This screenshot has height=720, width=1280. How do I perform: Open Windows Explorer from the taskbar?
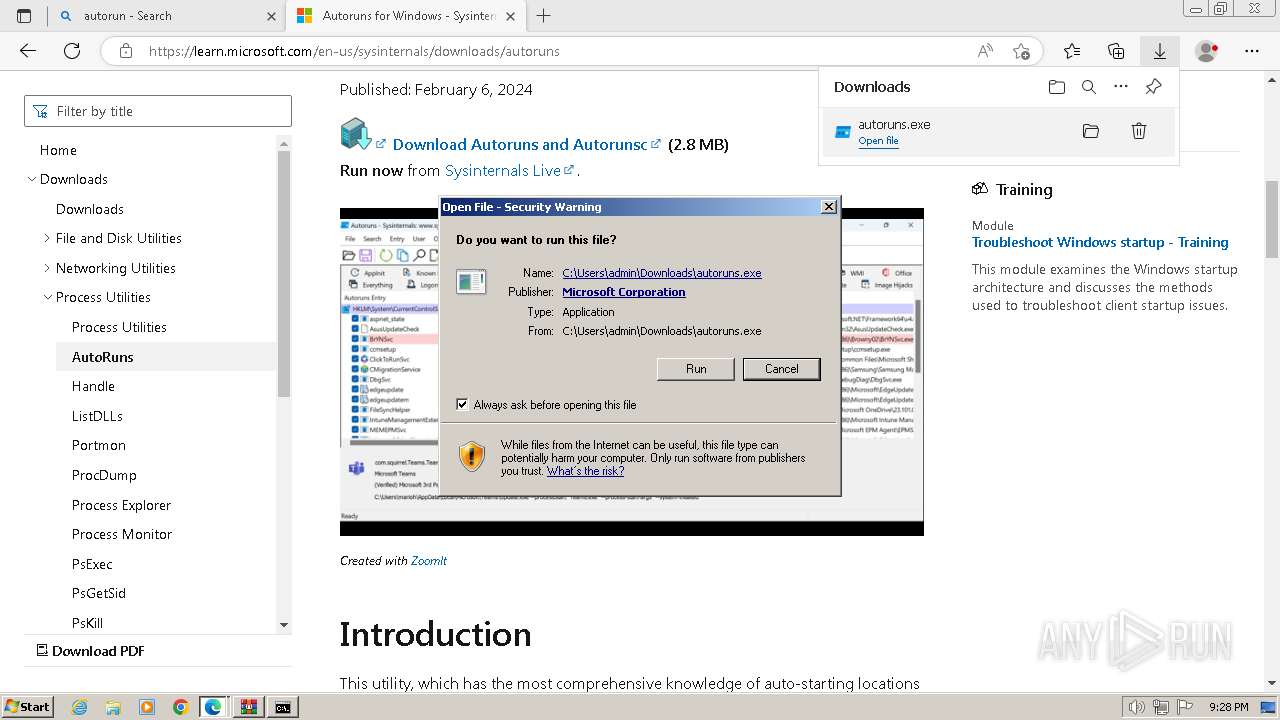click(113, 707)
